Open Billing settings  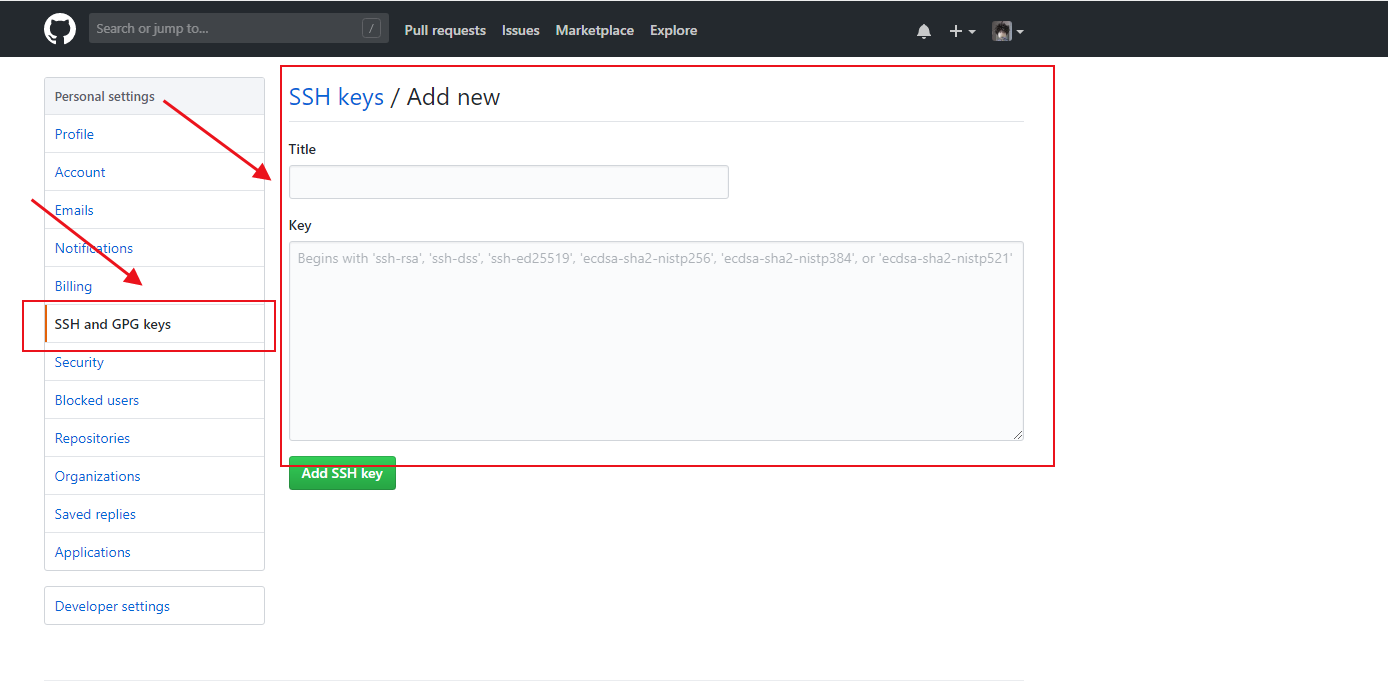pos(154,286)
